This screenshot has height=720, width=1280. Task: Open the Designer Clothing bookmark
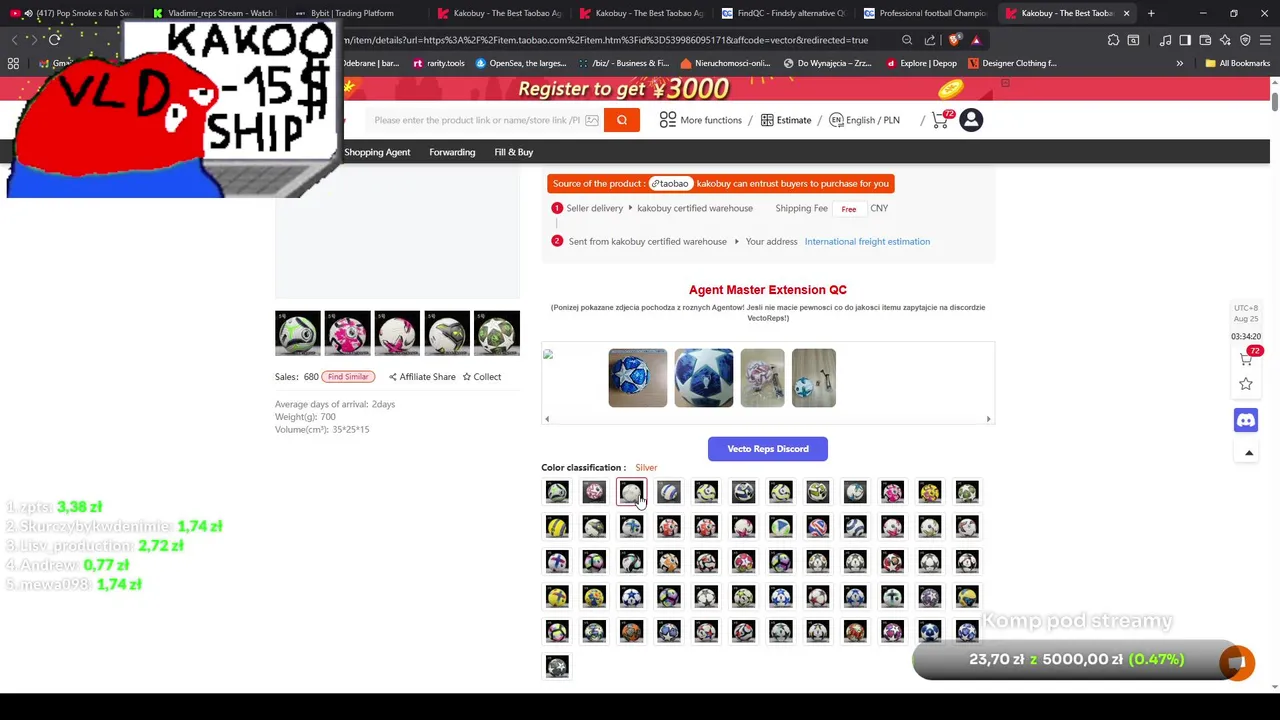click(x=1012, y=63)
